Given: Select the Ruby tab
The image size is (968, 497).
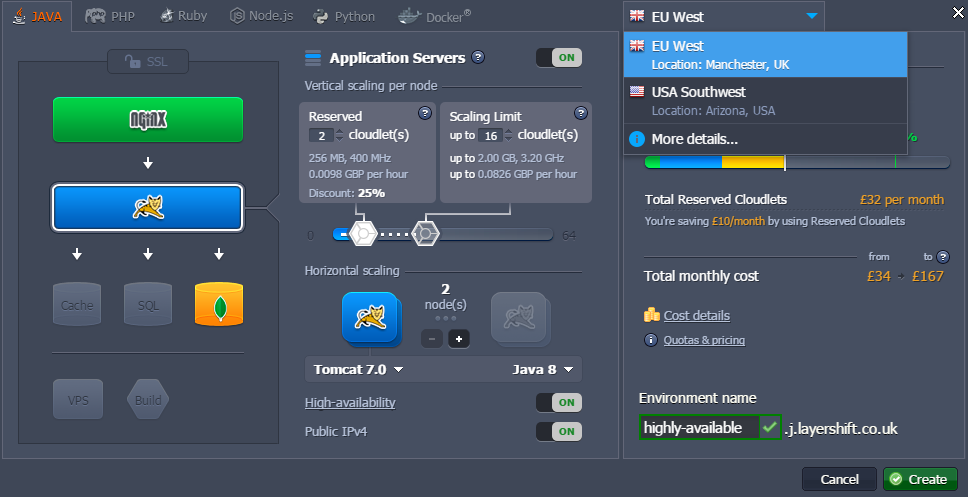Looking at the screenshot, I should point(183,16).
